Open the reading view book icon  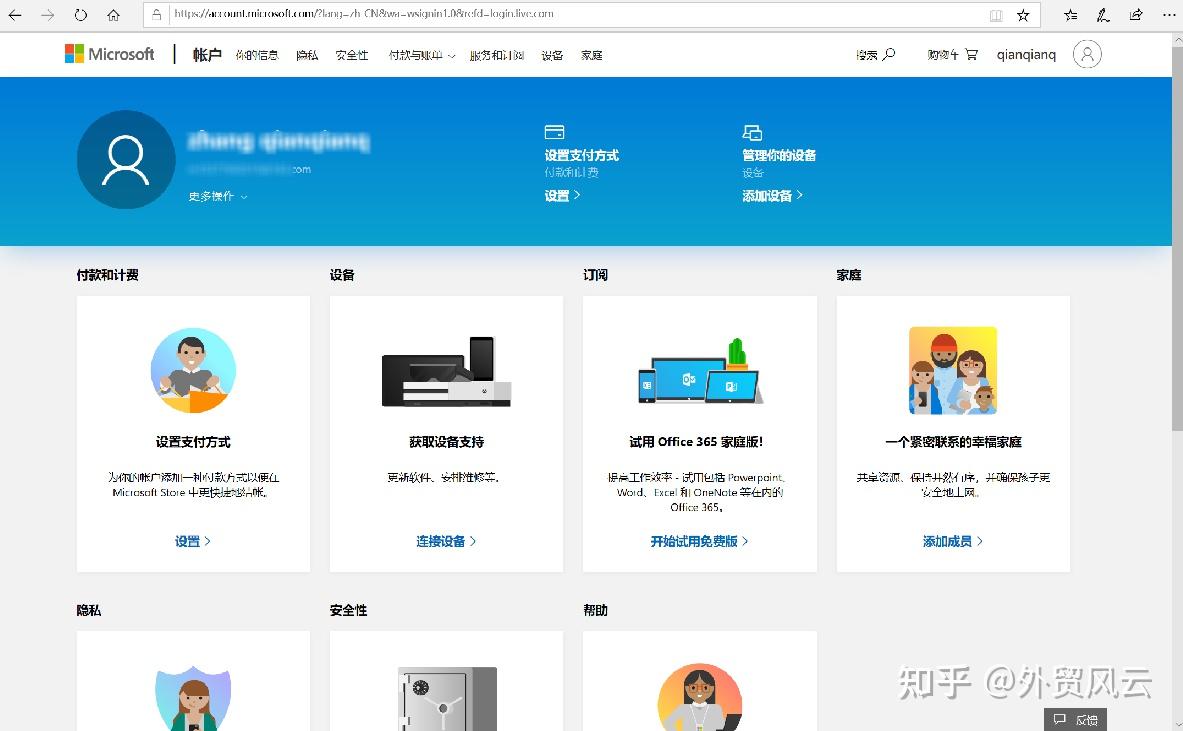click(x=996, y=15)
